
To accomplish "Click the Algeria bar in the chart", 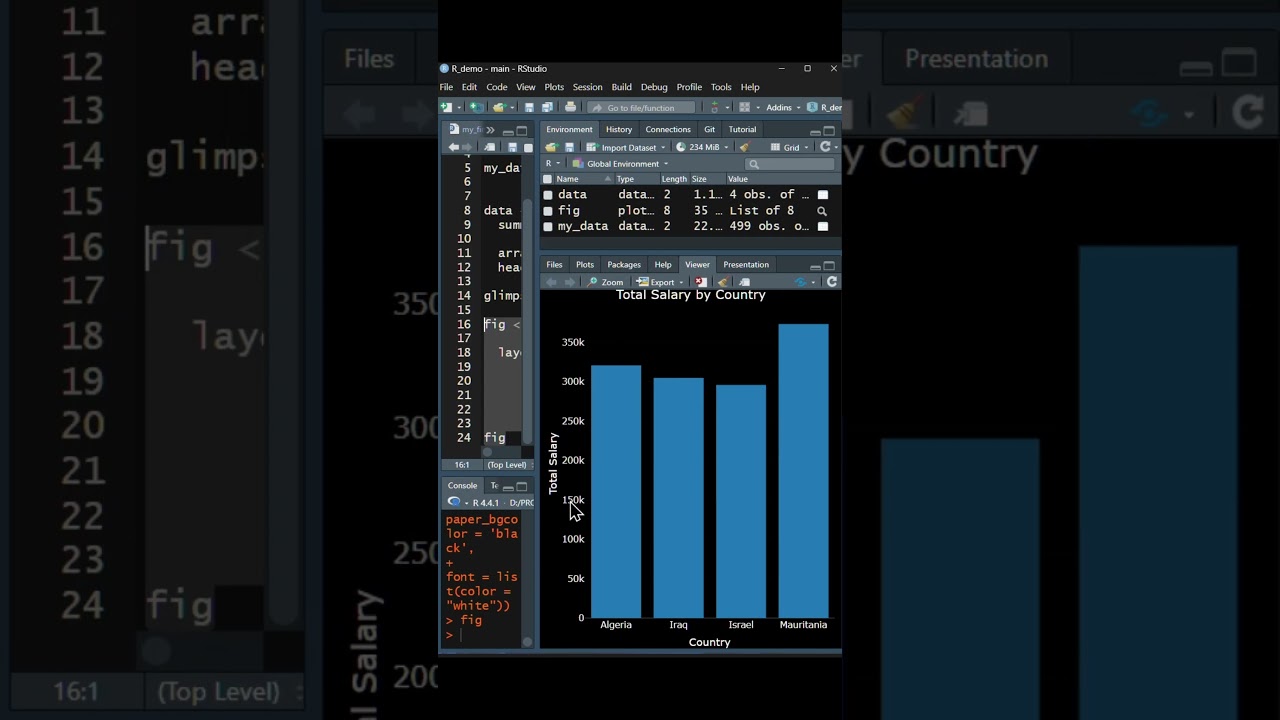I will coord(616,492).
